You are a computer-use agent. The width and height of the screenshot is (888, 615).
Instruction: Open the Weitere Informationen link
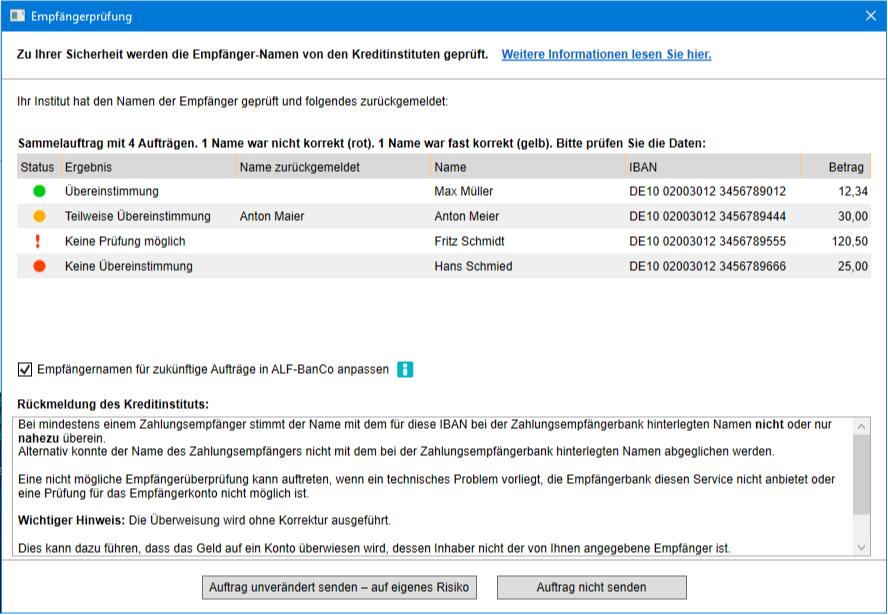(x=606, y=54)
